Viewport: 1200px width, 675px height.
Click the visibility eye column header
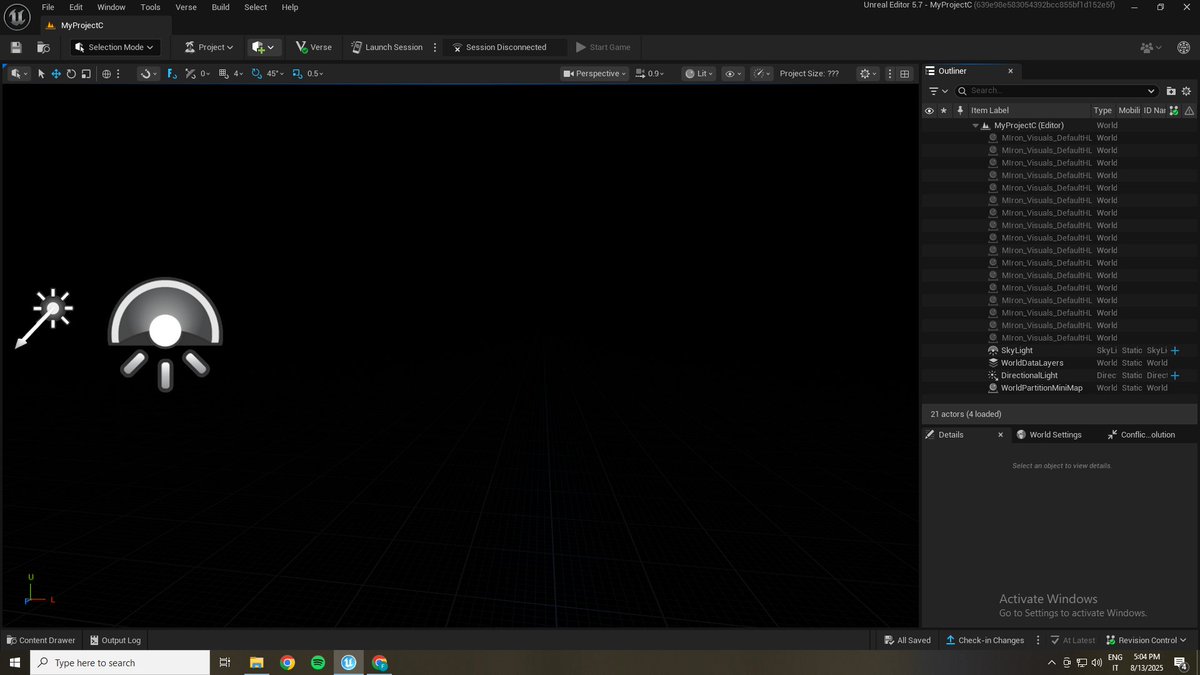coord(929,110)
